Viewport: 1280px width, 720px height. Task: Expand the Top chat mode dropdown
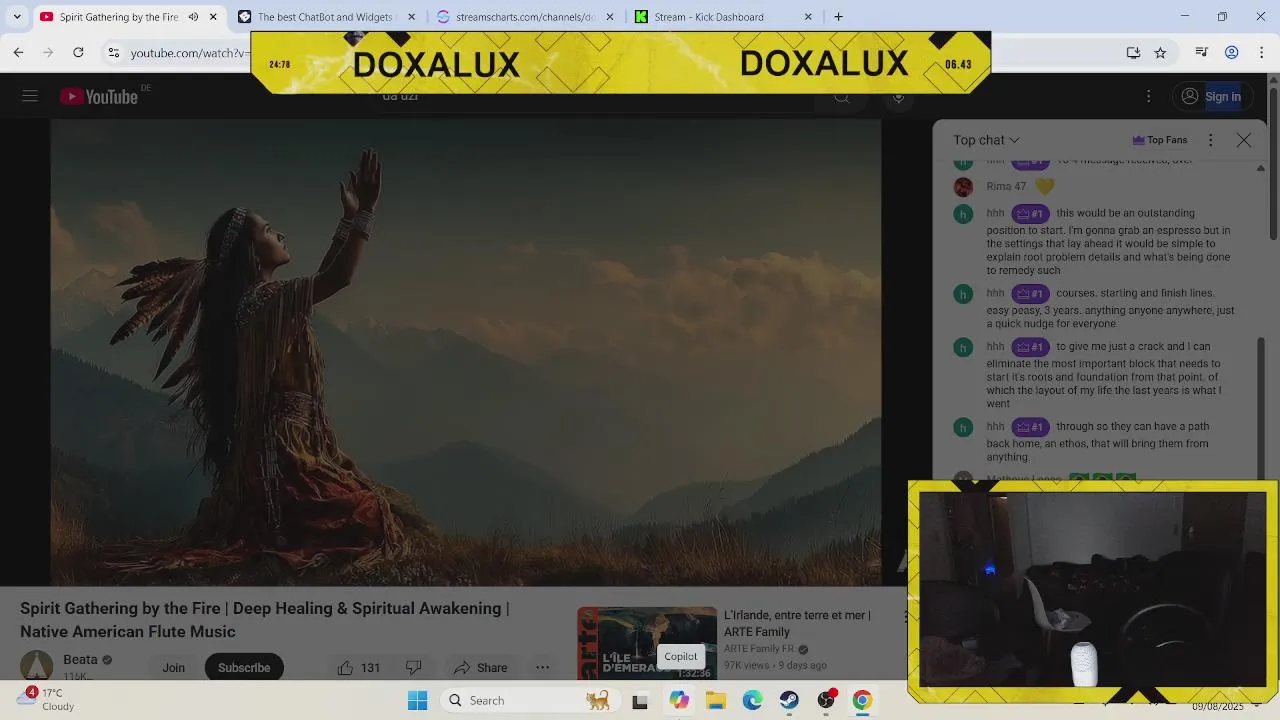tap(986, 140)
